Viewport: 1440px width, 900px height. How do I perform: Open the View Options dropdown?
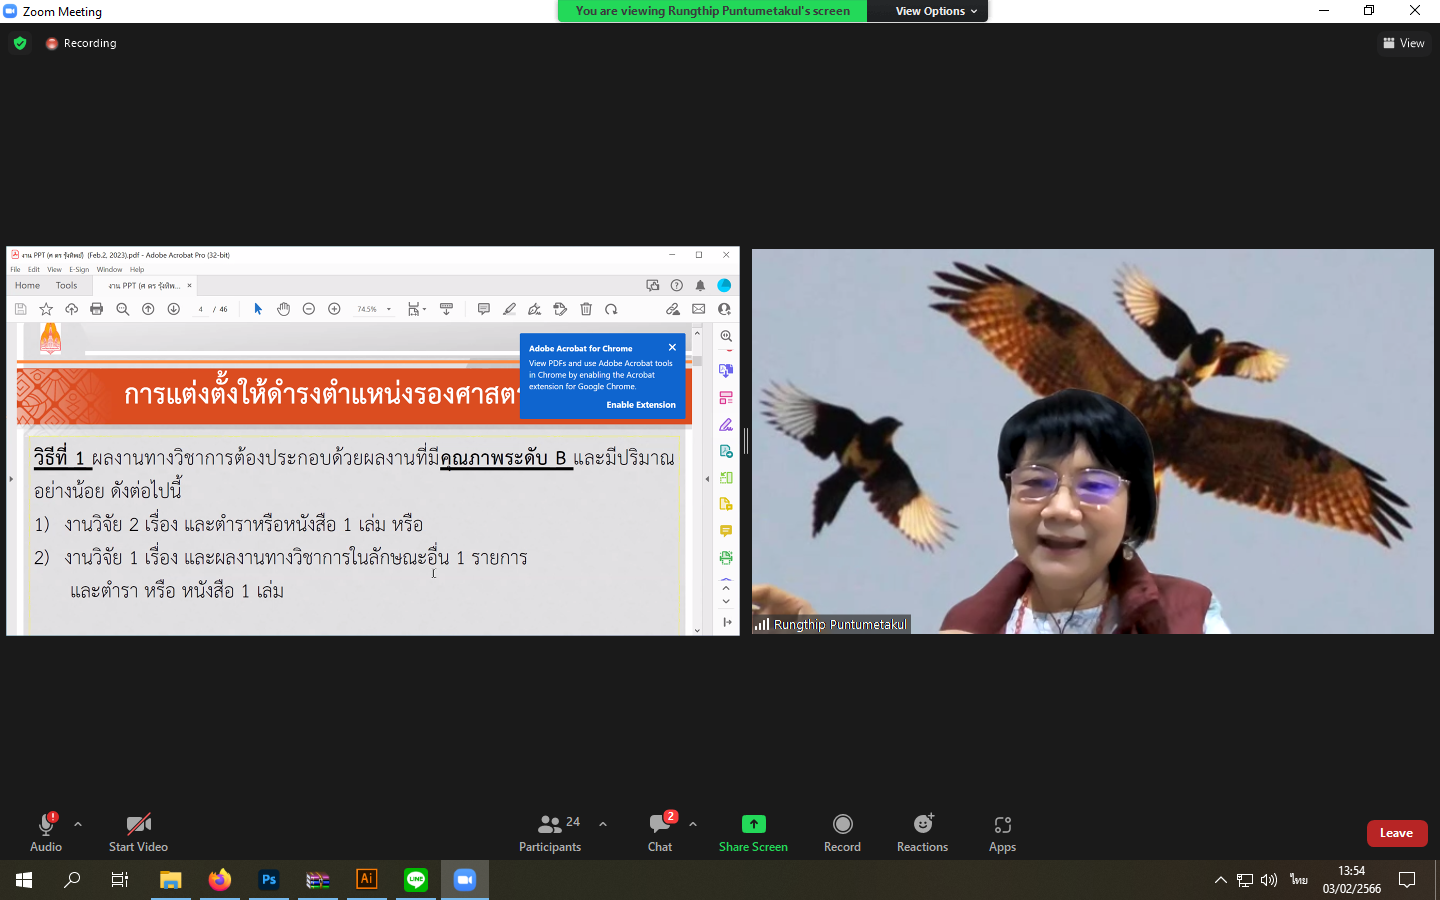(935, 11)
